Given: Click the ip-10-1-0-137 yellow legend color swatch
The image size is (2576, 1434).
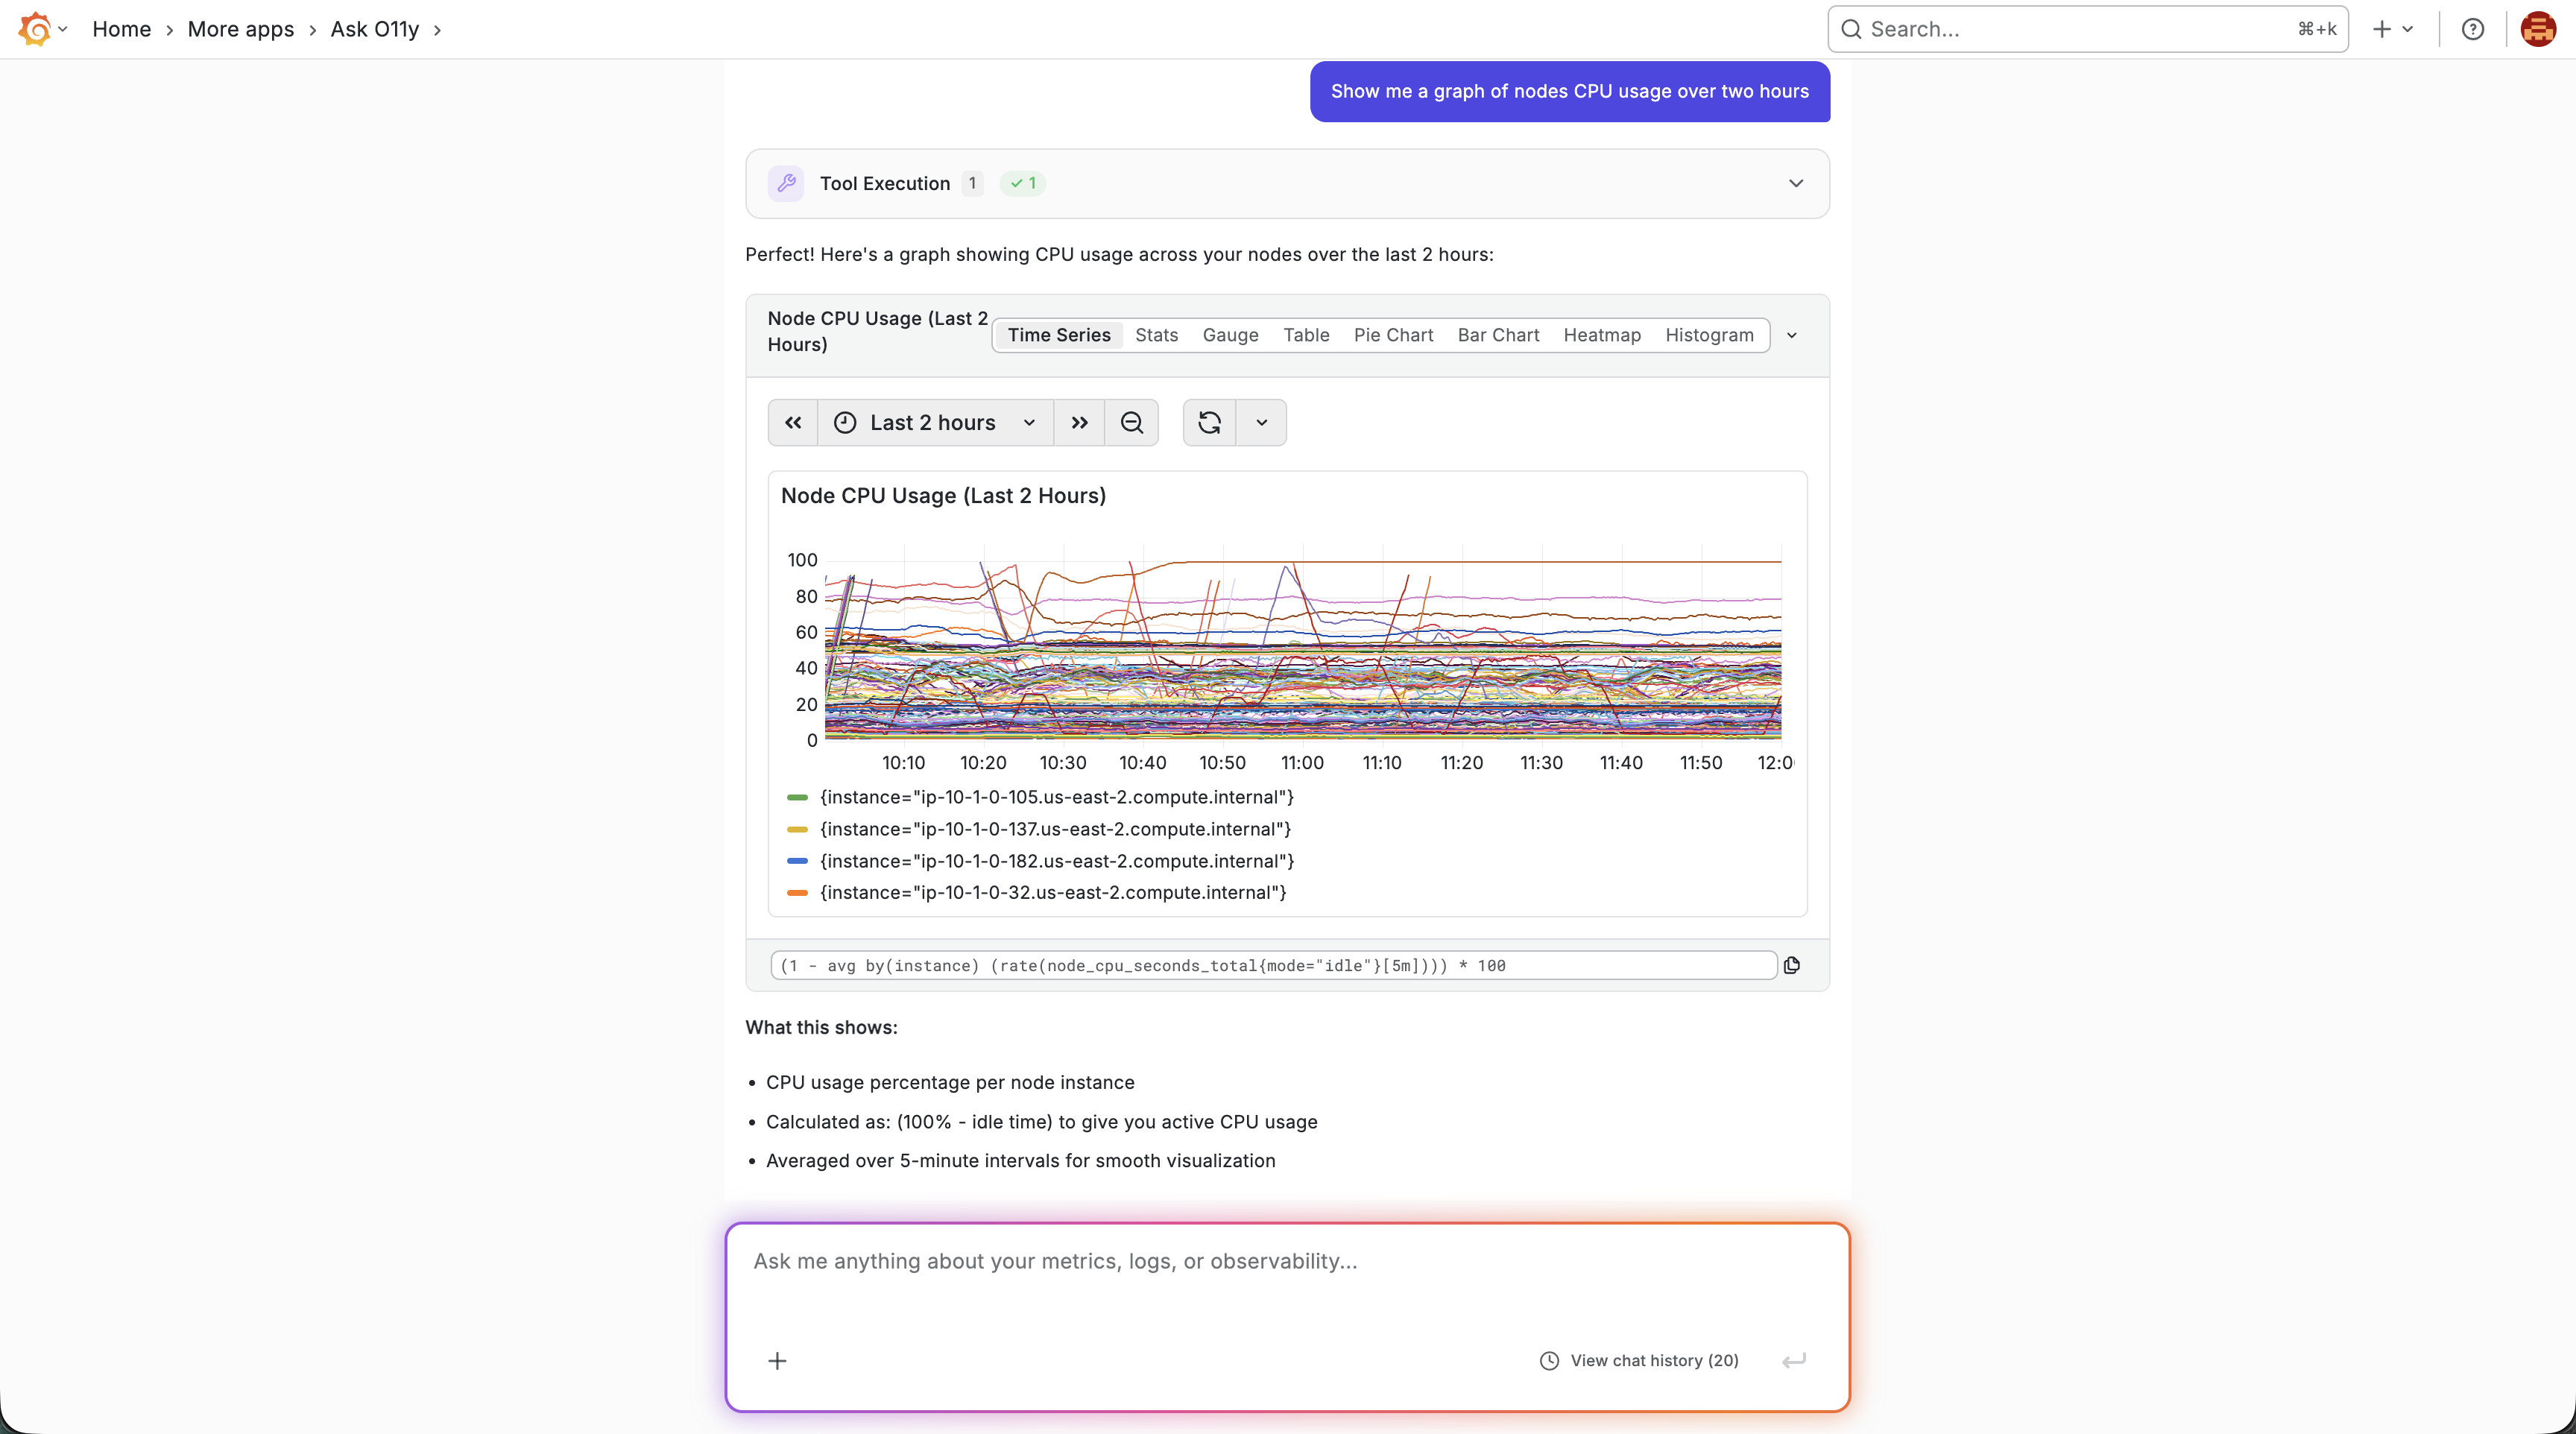Looking at the screenshot, I should point(797,830).
